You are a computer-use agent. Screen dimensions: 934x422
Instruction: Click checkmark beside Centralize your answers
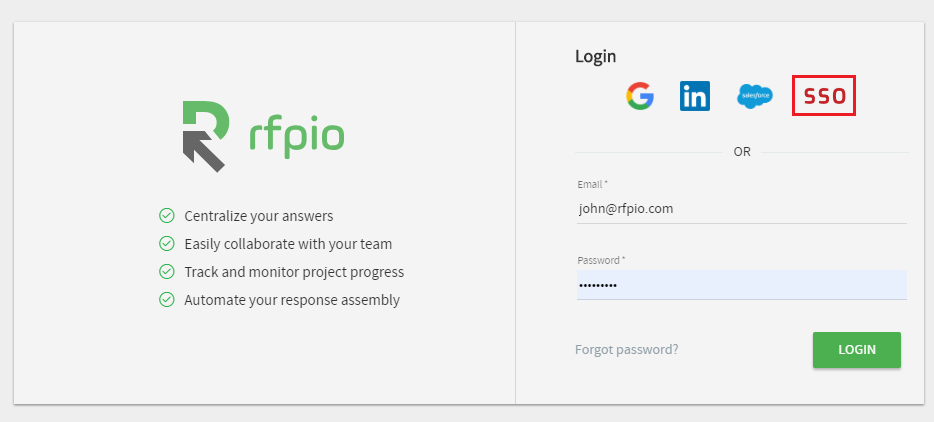[x=167, y=216]
